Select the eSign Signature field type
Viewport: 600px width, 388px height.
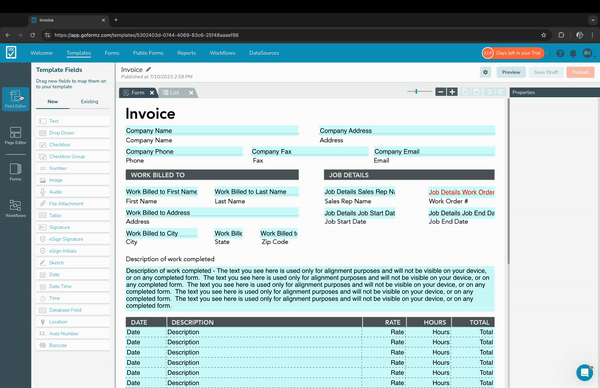click(73, 239)
